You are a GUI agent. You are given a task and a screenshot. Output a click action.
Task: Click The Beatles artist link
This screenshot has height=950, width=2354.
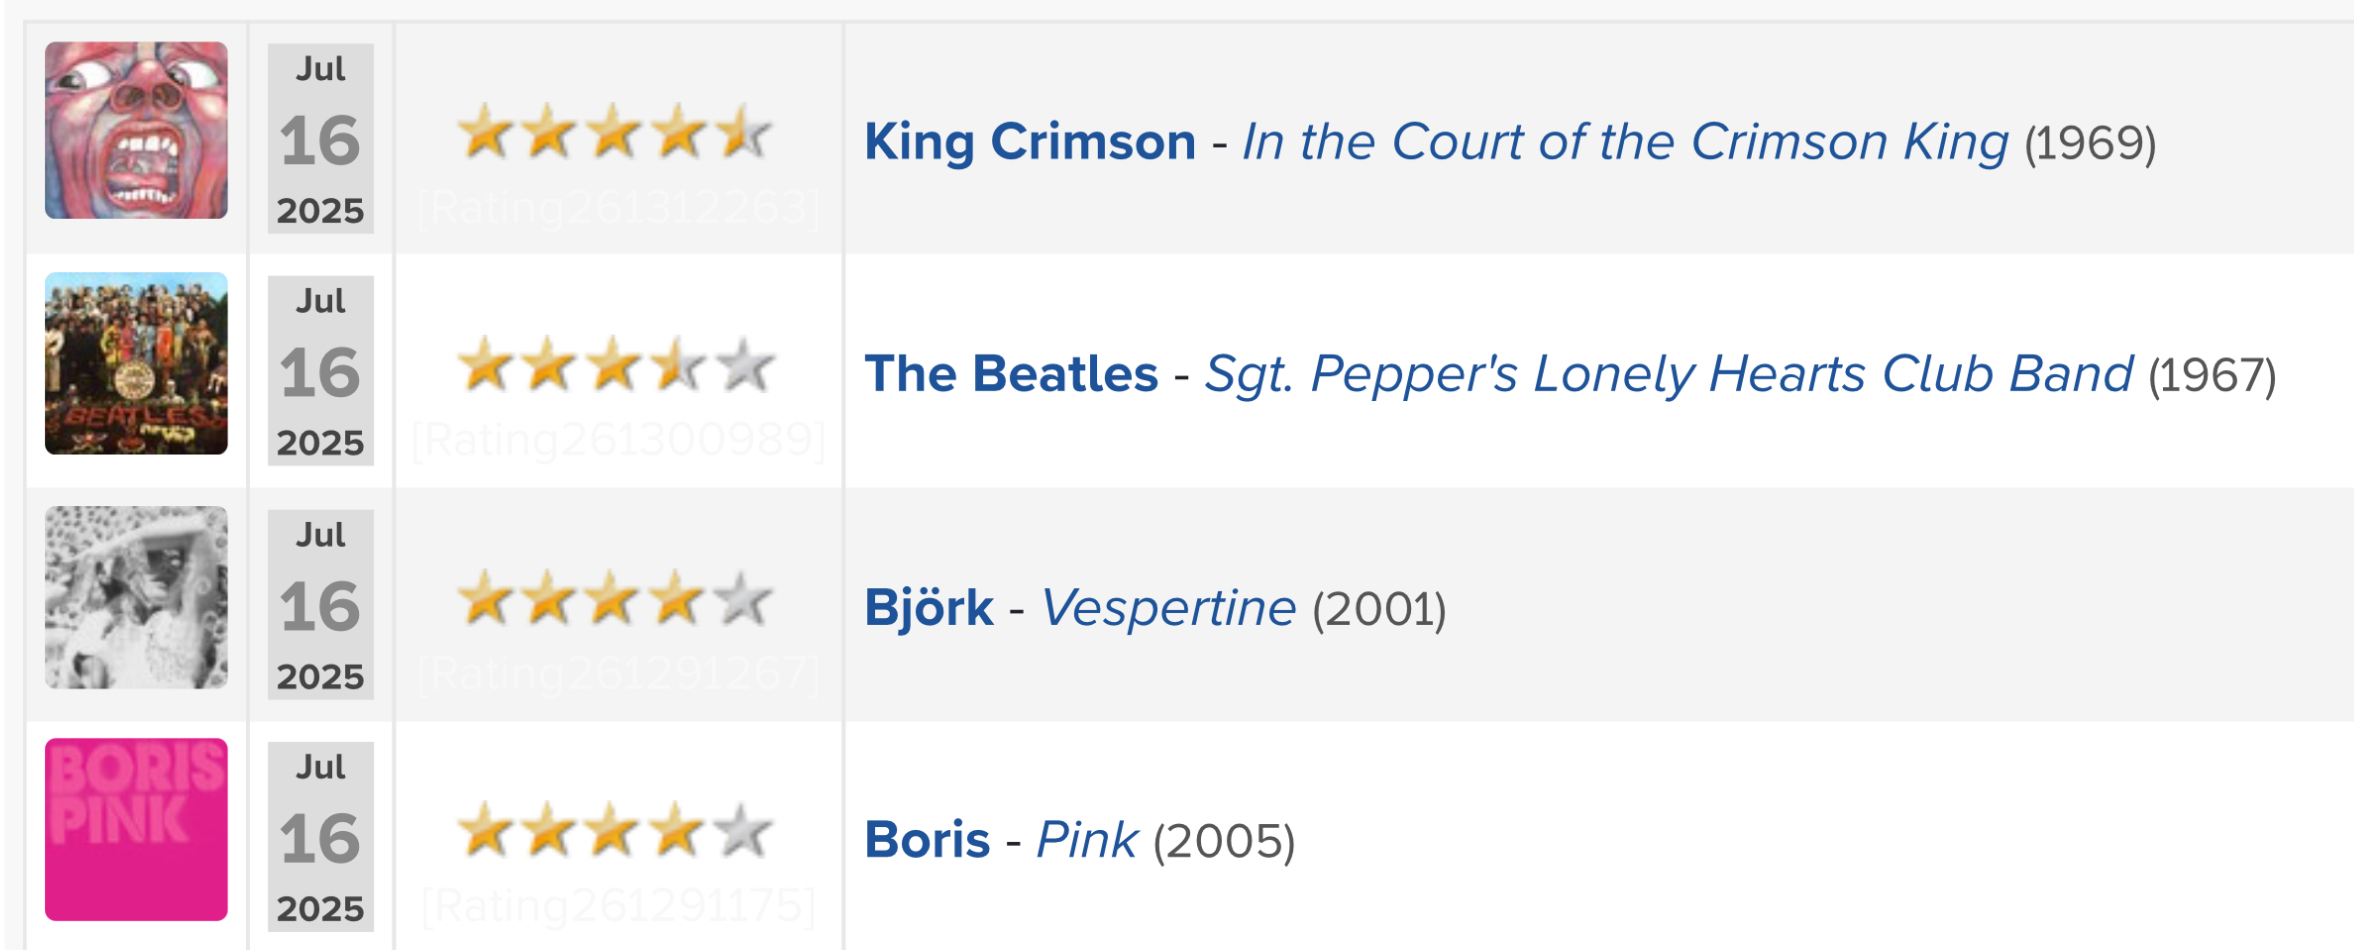1011,374
